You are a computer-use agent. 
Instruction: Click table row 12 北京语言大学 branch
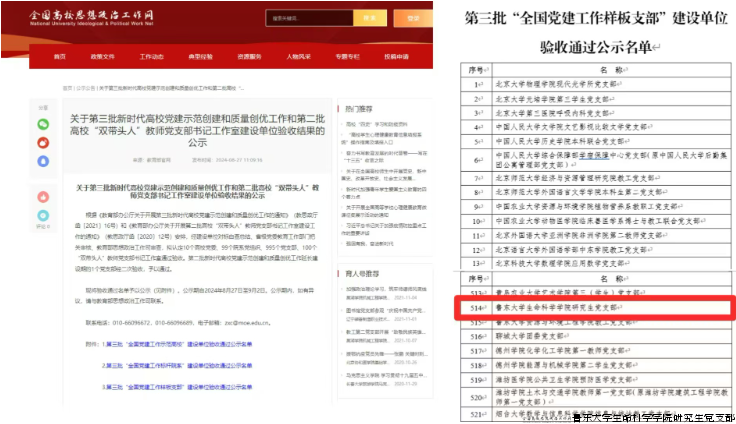coord(596,250)
